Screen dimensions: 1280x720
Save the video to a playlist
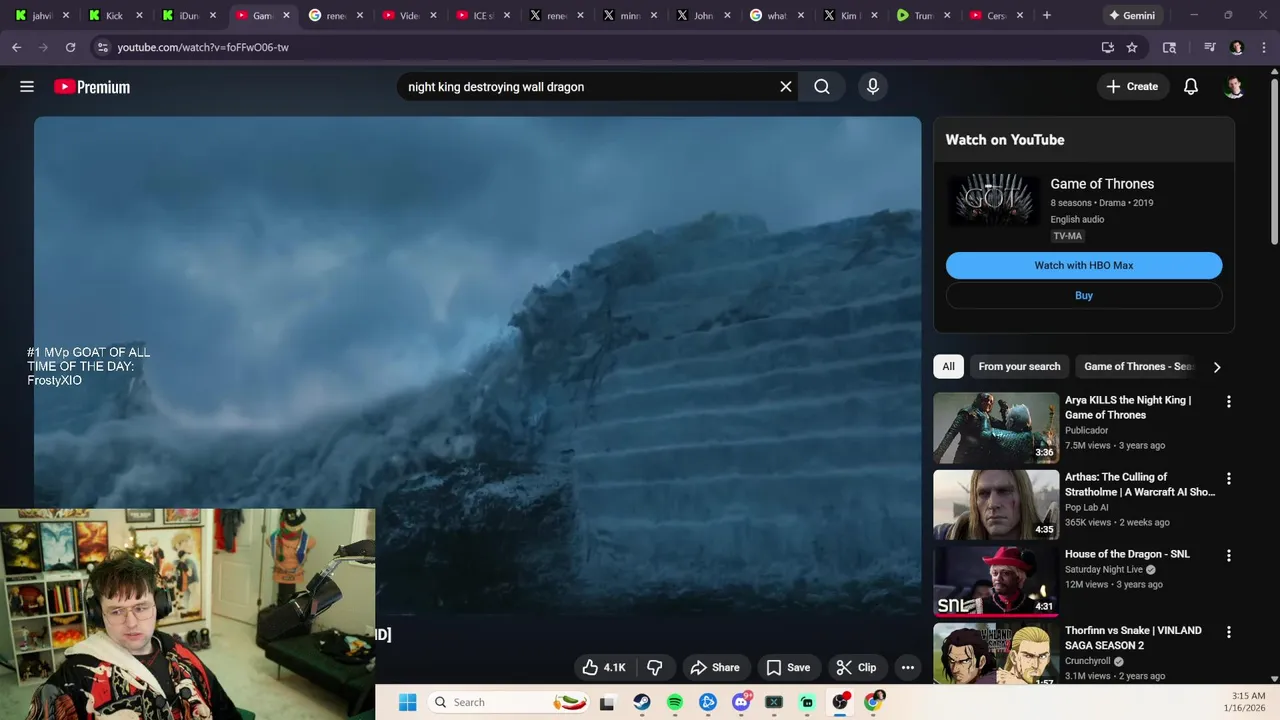point(788,668)
